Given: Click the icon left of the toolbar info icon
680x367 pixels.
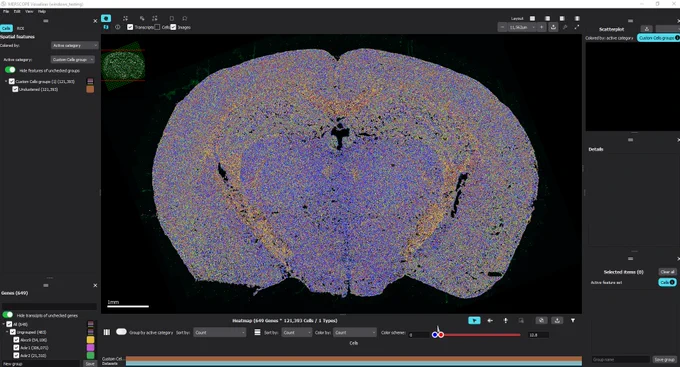Looking at the screenshot, I should coord(106,27).
